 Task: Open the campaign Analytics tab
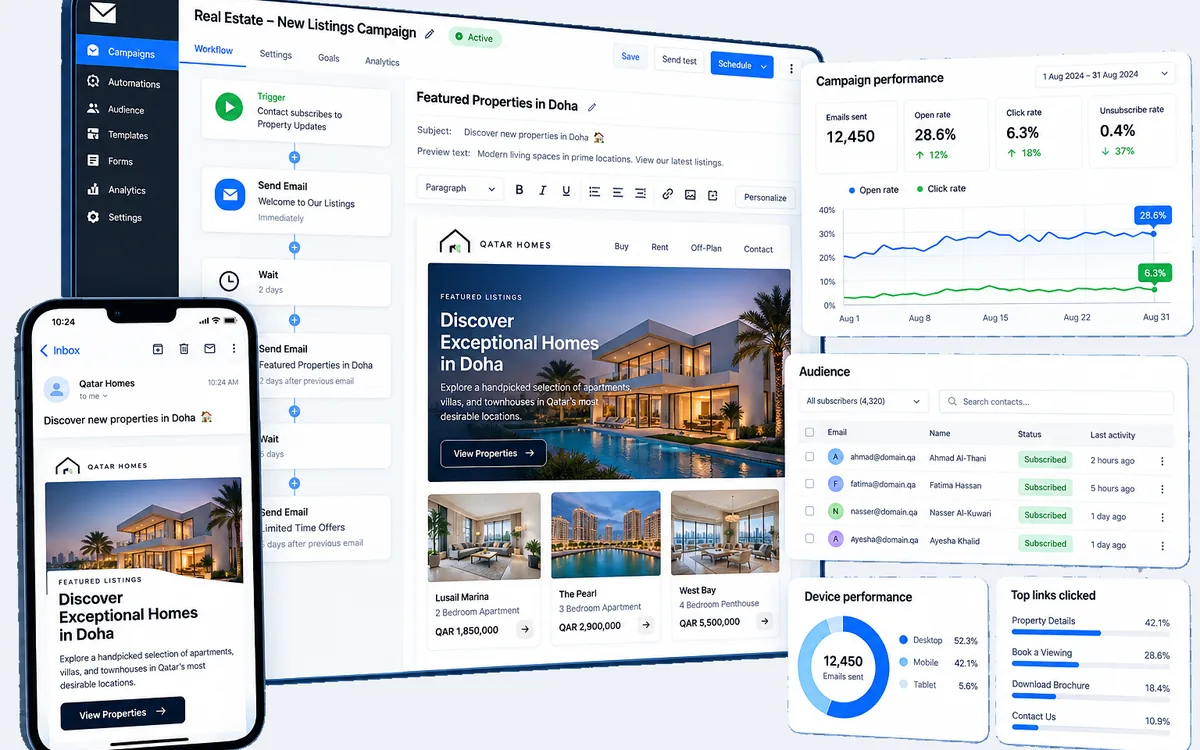click(382, 61)
